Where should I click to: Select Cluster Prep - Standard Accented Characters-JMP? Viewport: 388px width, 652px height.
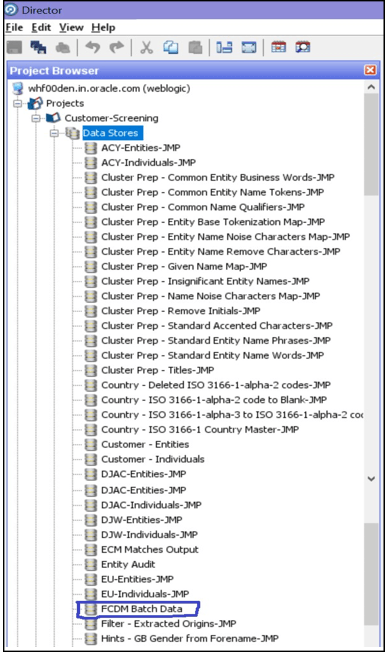pos(217,326)
